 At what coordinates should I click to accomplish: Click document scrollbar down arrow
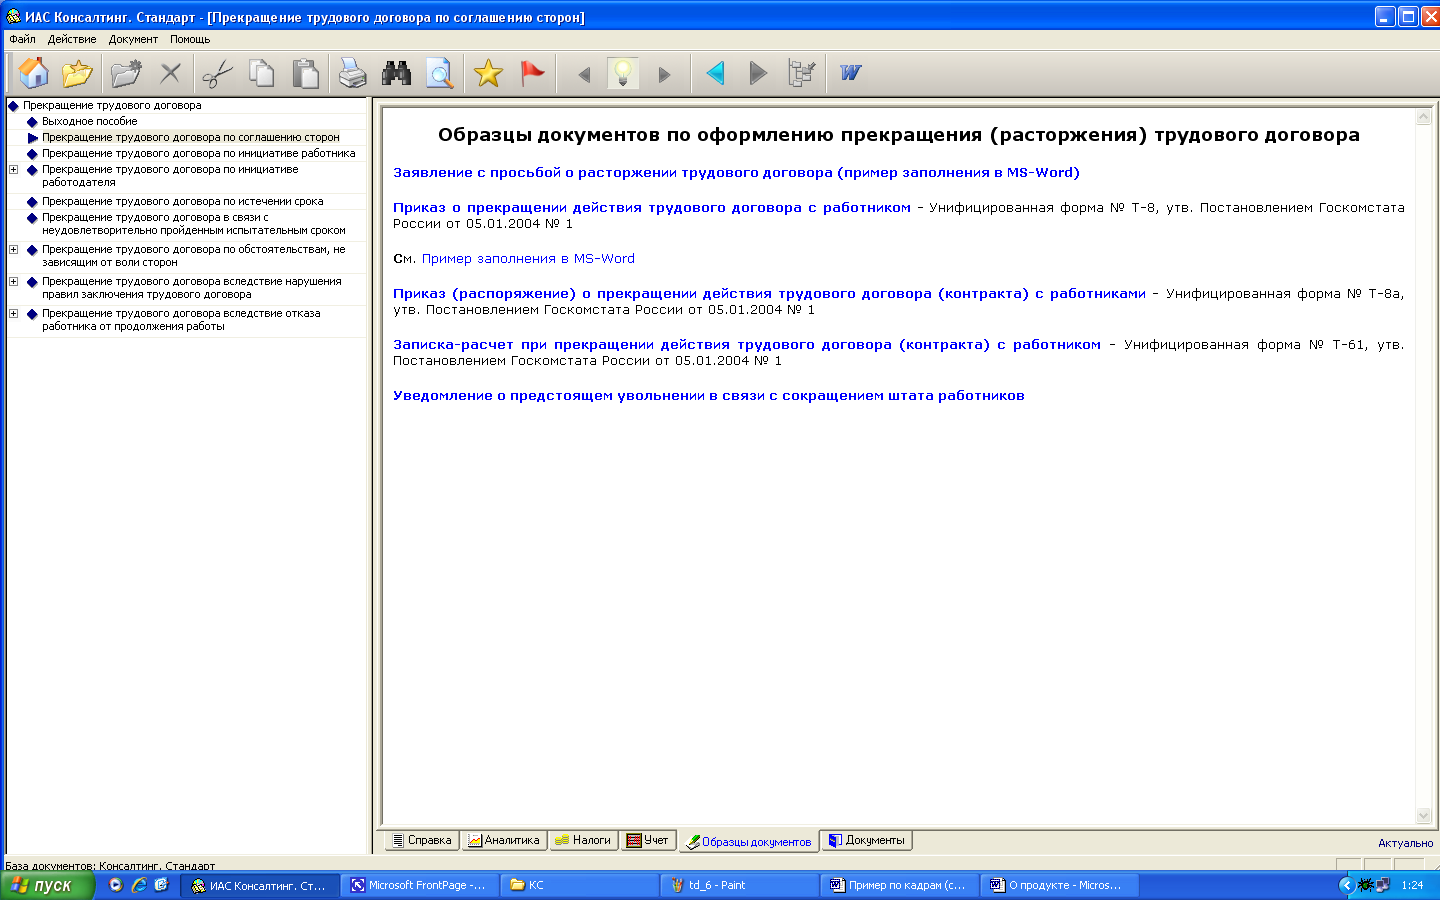tap(1424, 816)
